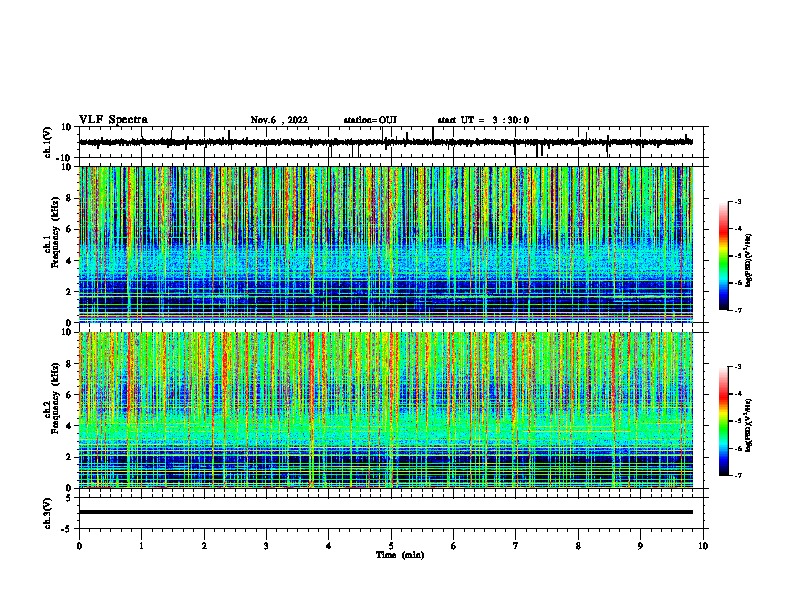This screenshot has width=792, height=612.
Task: Click the time axis tick label "9"
Action: [640, 546]
